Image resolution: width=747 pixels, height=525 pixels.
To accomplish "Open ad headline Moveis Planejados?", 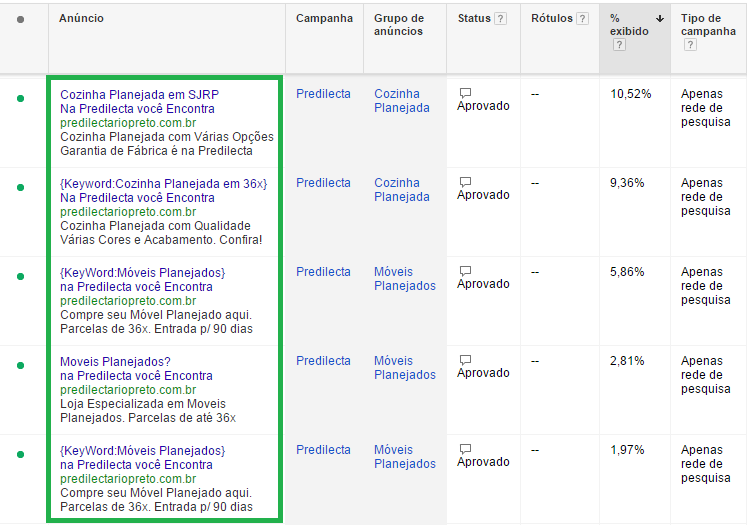I will tap(115, 362).
